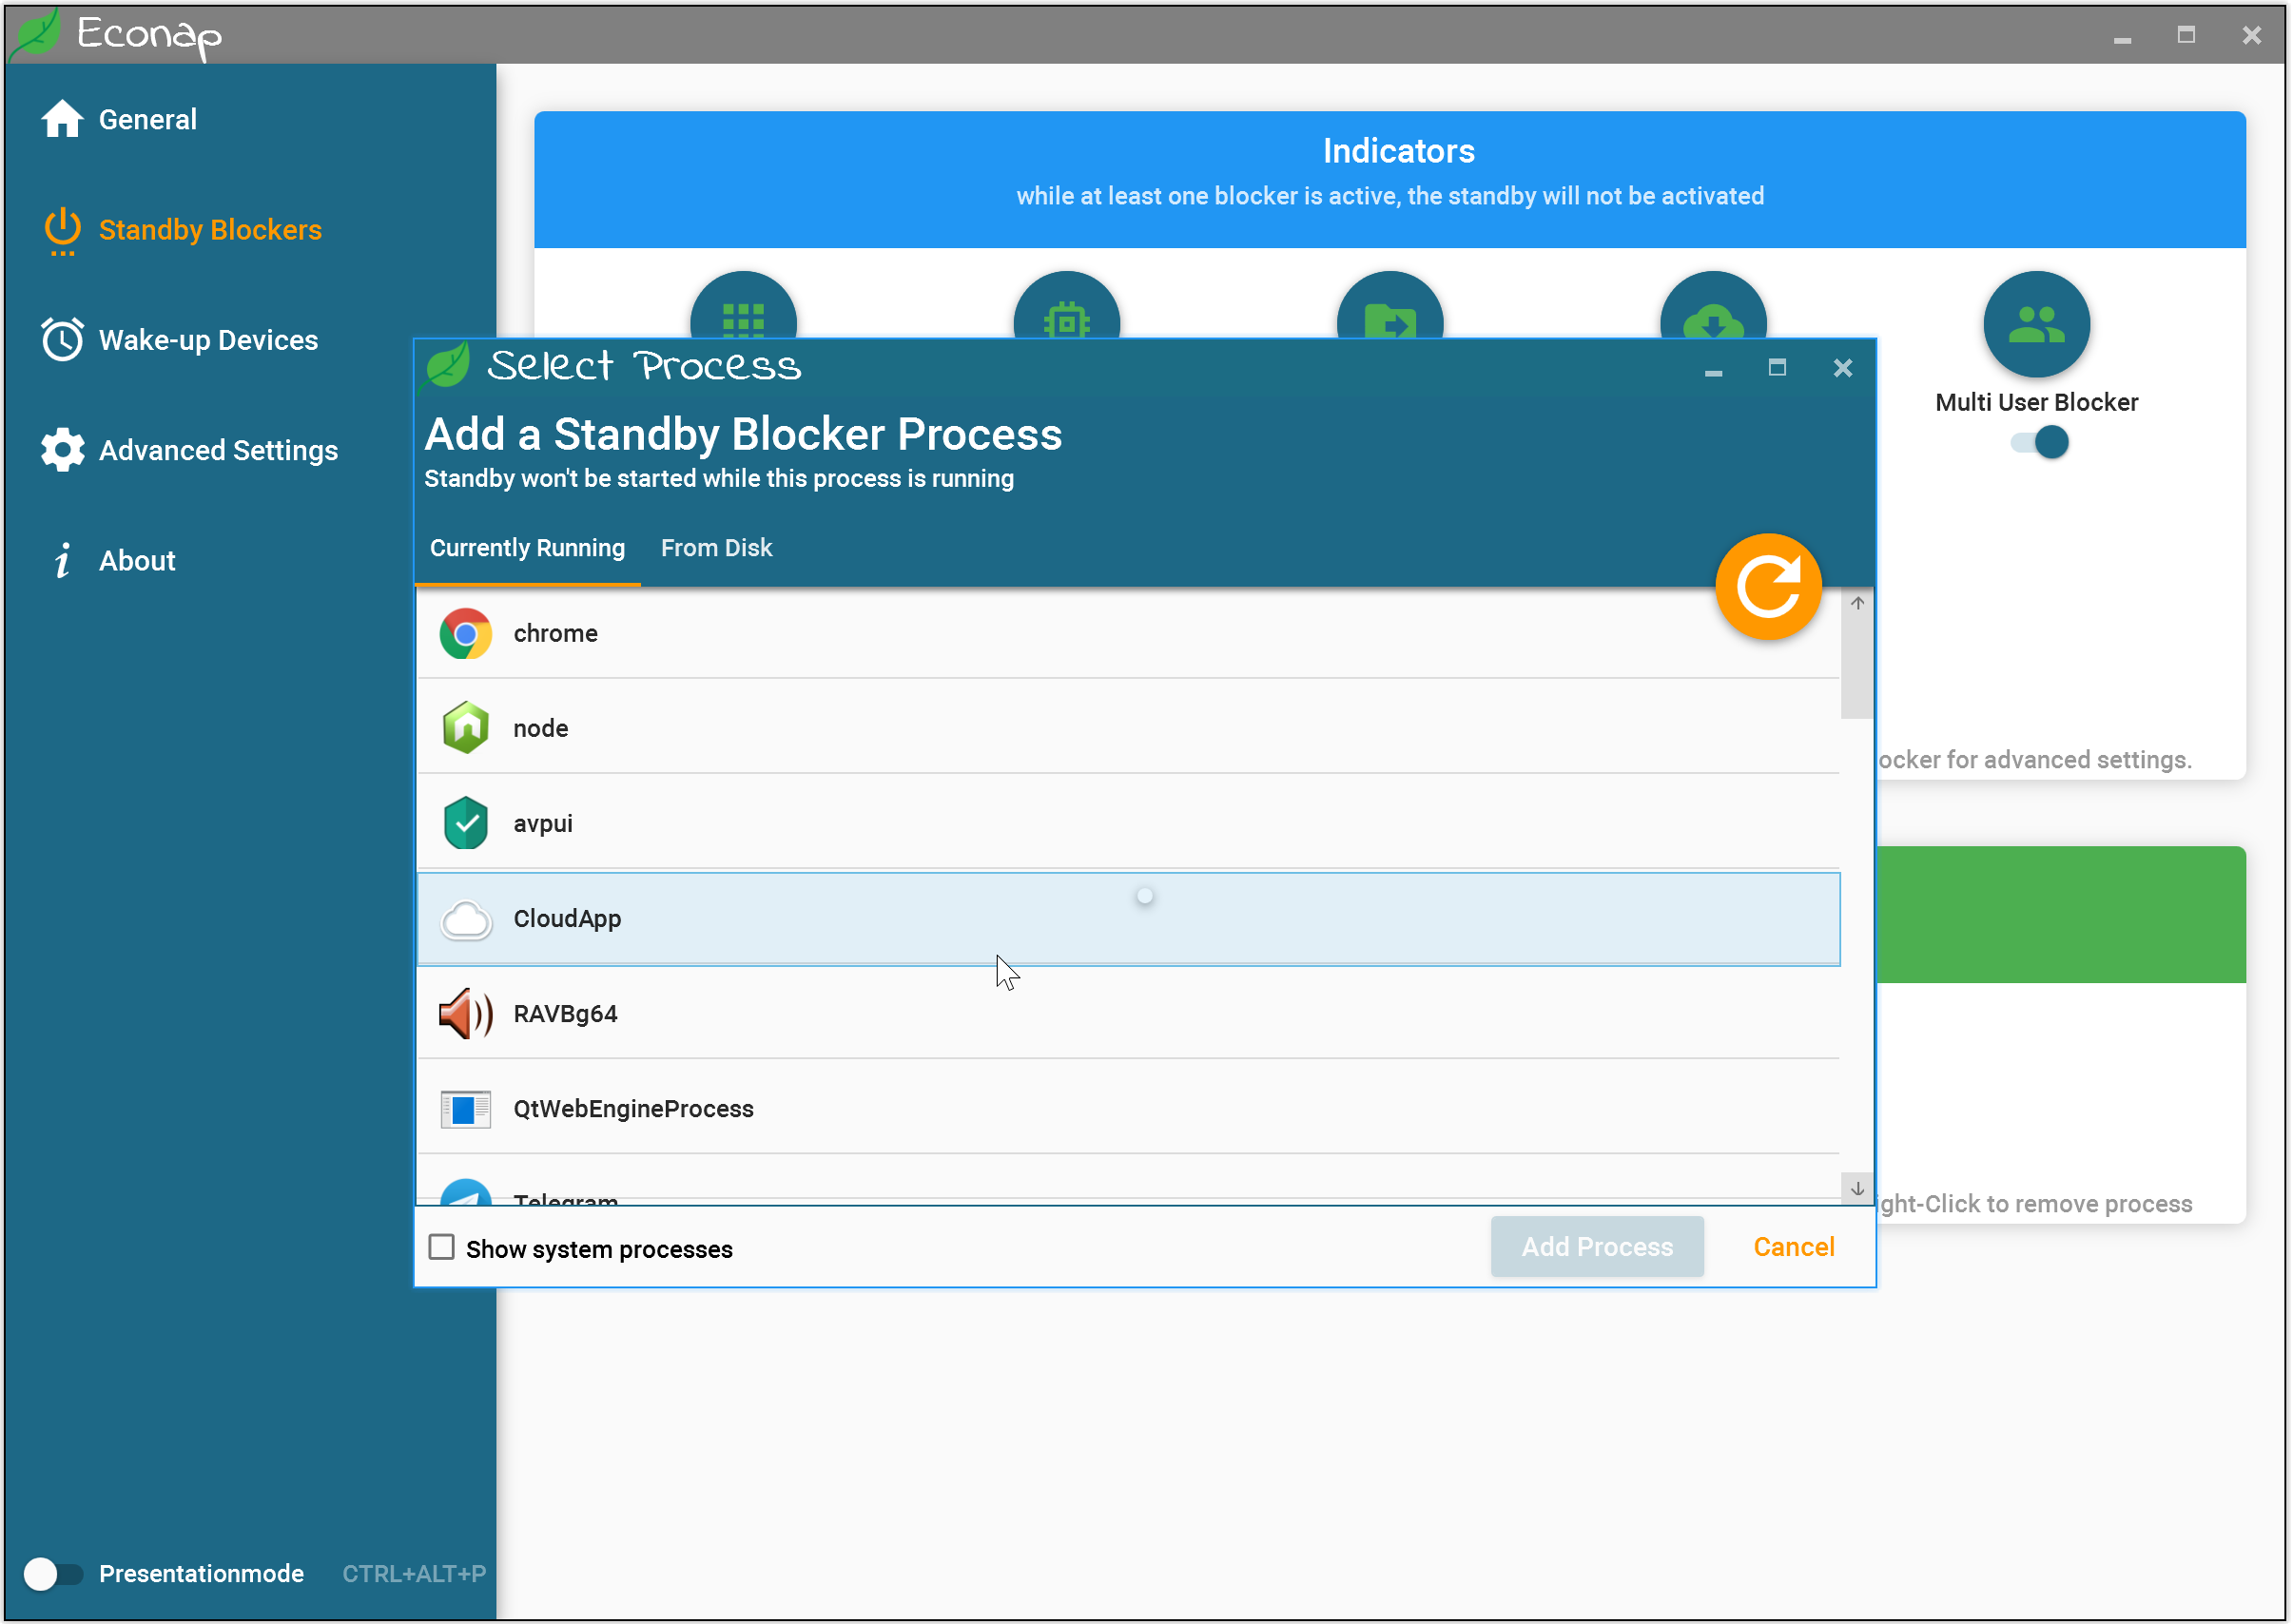Open Advanced Settings gear section
2293x1624 pixels.
(217, 450)
